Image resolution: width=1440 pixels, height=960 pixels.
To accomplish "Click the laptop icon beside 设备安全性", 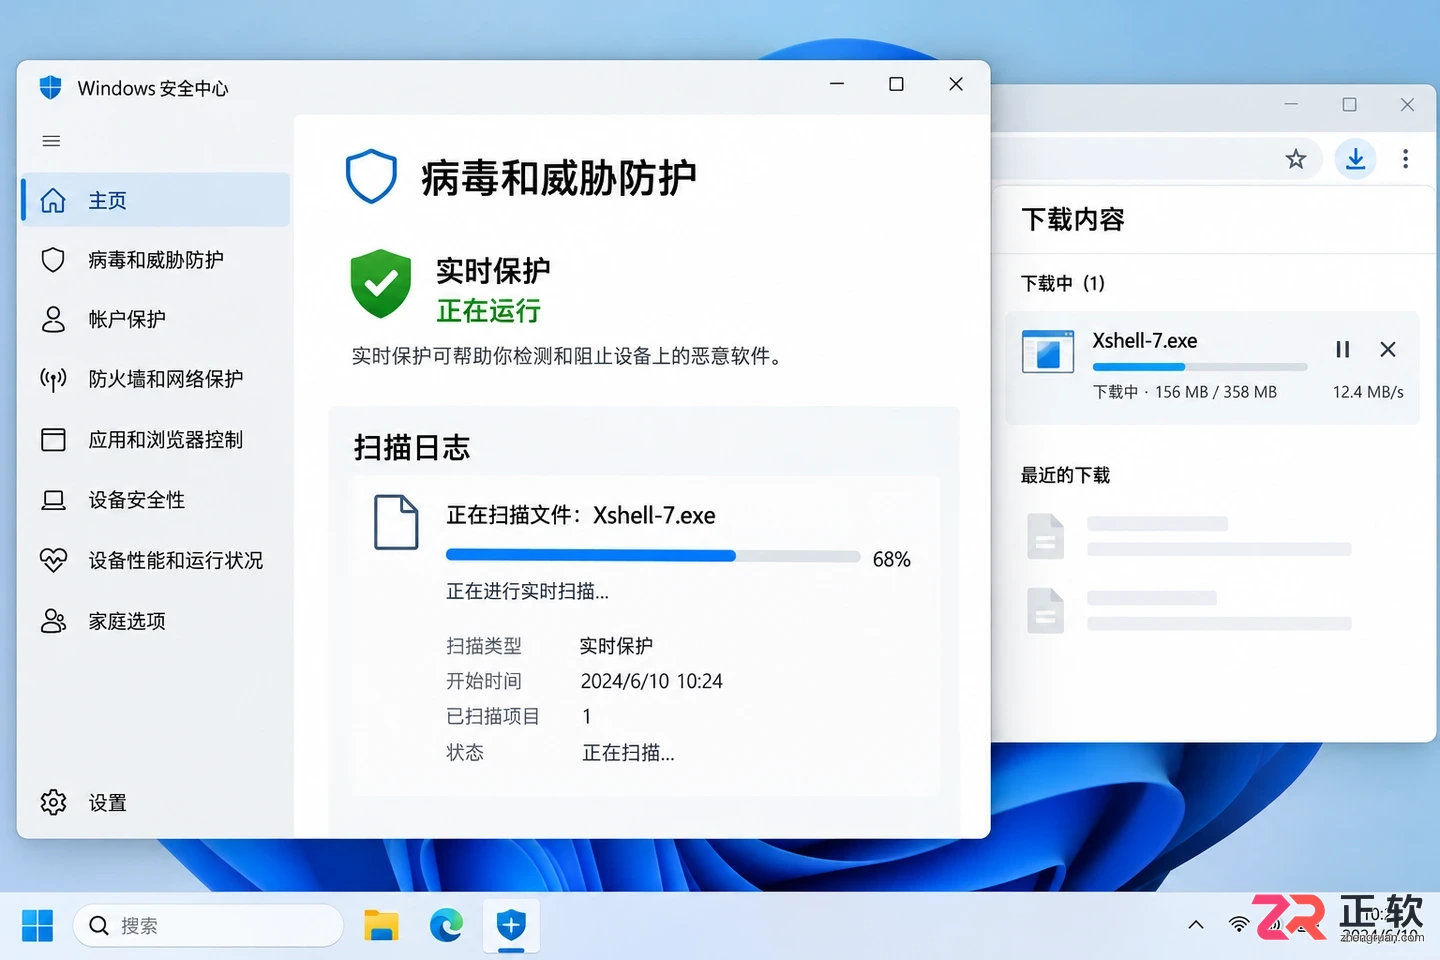I will pos(53,500).
